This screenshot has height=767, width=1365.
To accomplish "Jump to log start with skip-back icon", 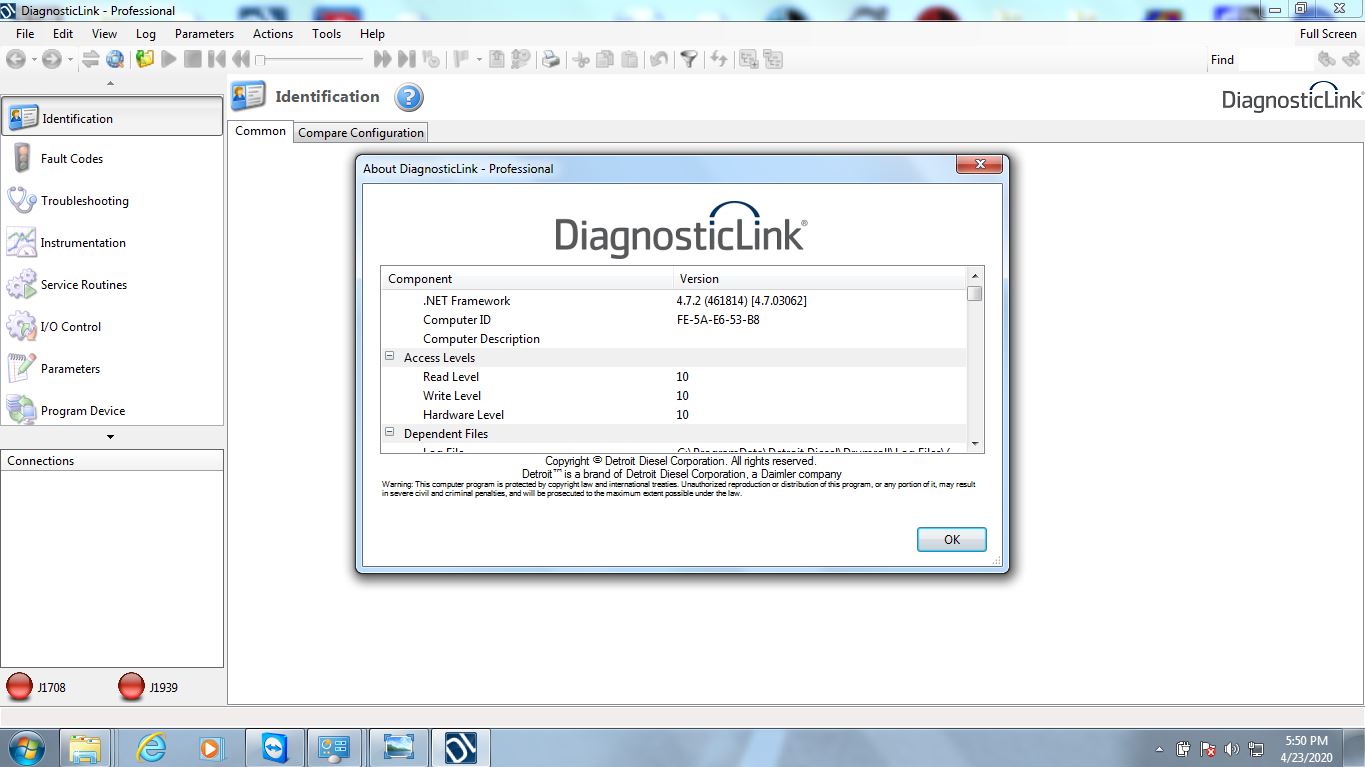I will click(217, 60).
